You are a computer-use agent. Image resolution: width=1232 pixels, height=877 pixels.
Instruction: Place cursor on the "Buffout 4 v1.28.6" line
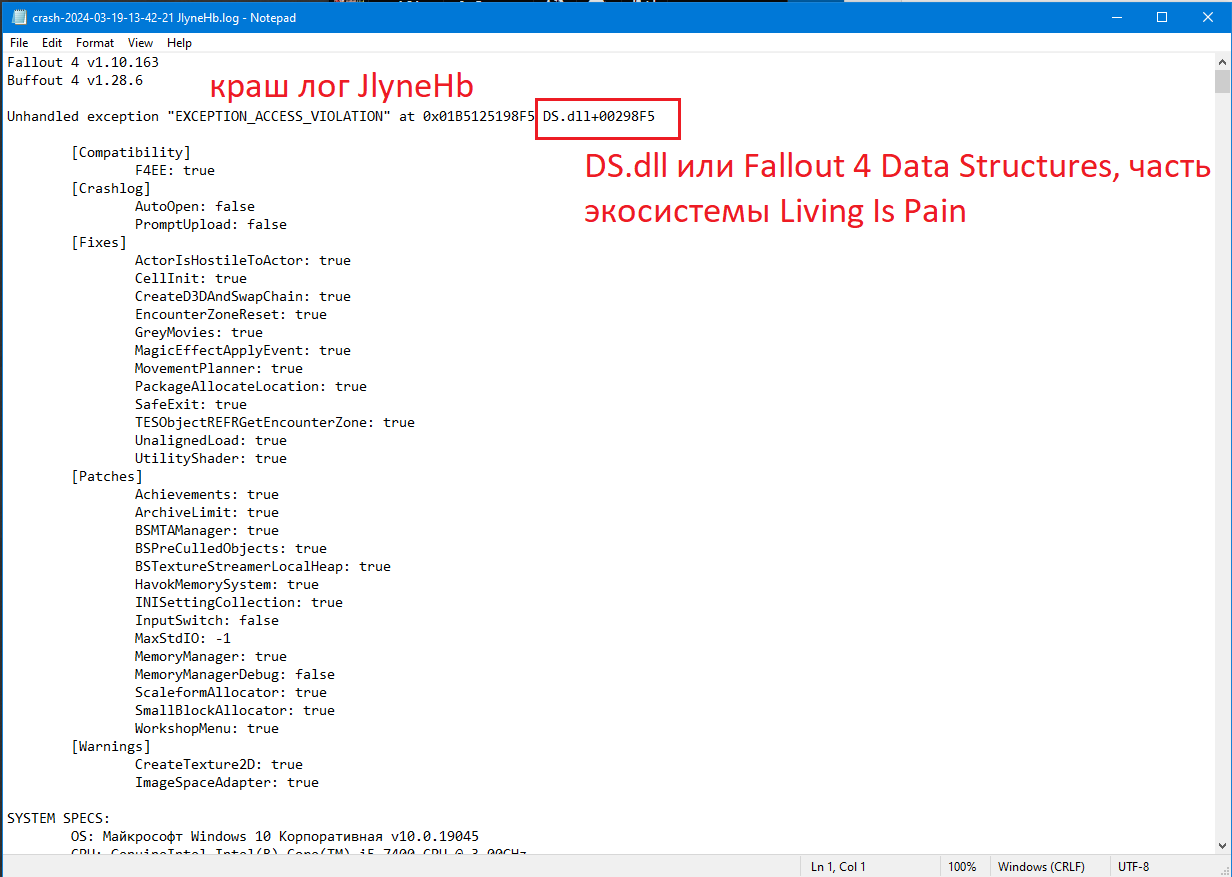coord(75,80)
